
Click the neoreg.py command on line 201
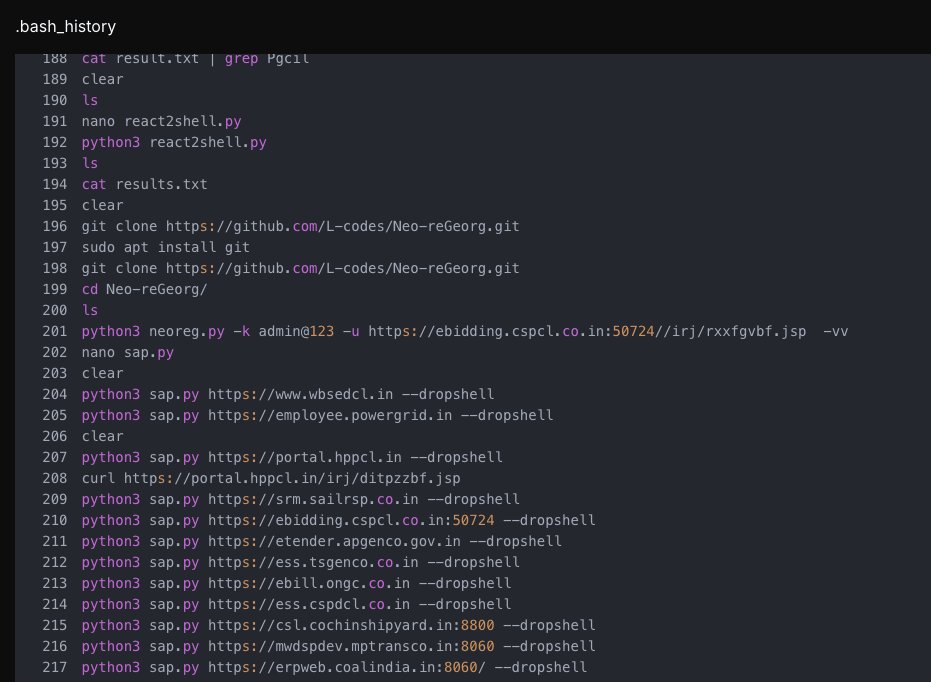pos(465,331)
